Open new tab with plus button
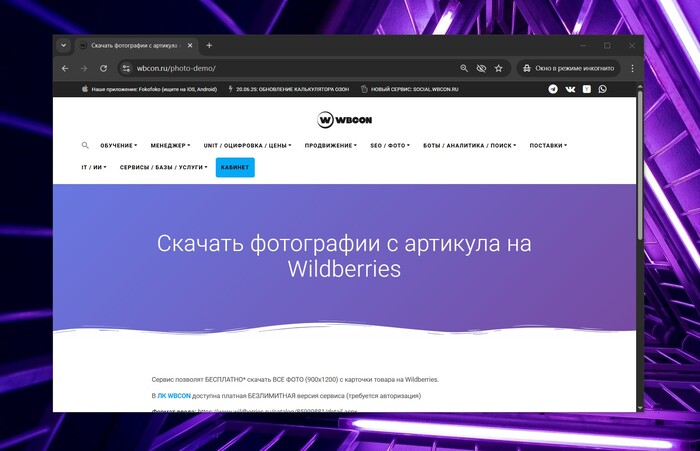Viewport: 700px width, 451px height. point(209,46)
